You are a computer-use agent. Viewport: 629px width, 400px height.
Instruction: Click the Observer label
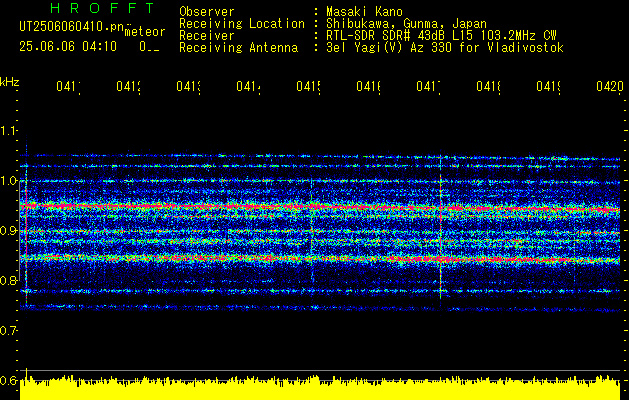pos(207,11)
